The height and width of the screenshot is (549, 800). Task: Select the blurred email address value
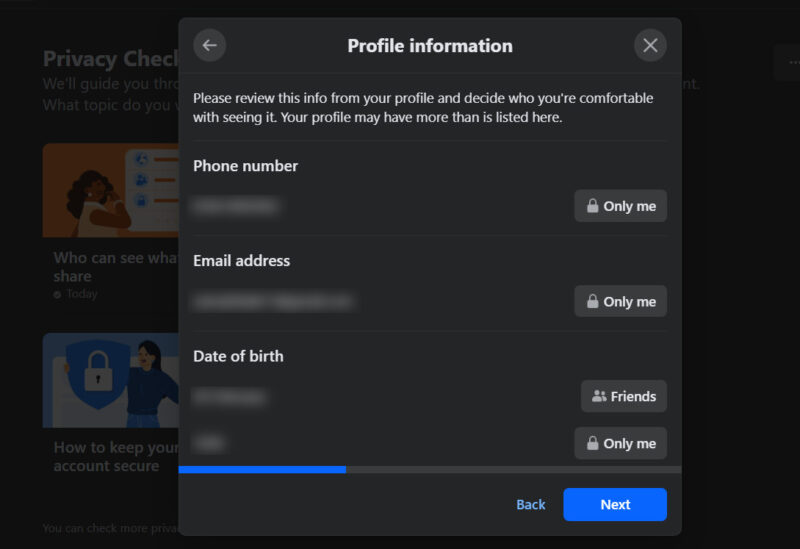click(273, 302)
